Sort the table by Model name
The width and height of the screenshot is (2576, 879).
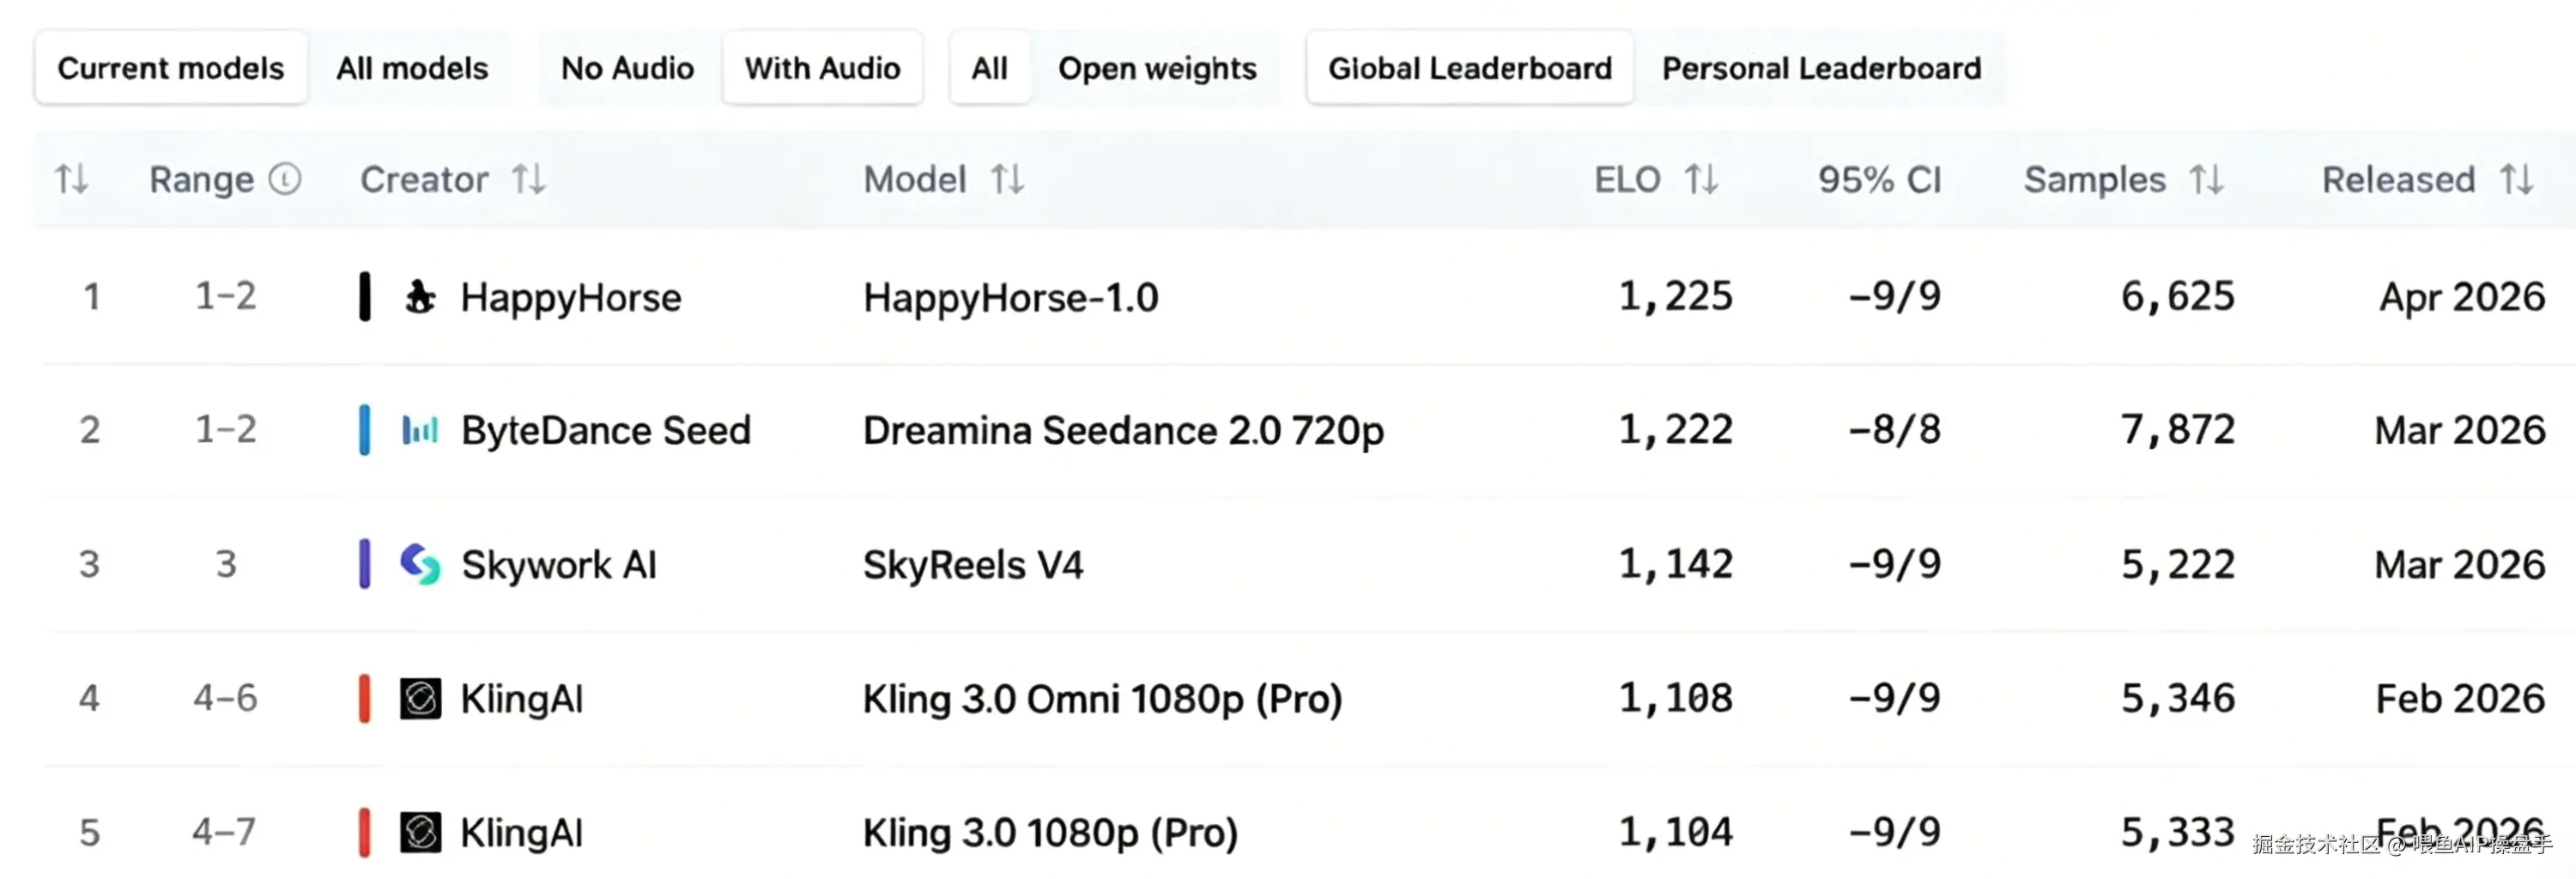point(1007,180)
